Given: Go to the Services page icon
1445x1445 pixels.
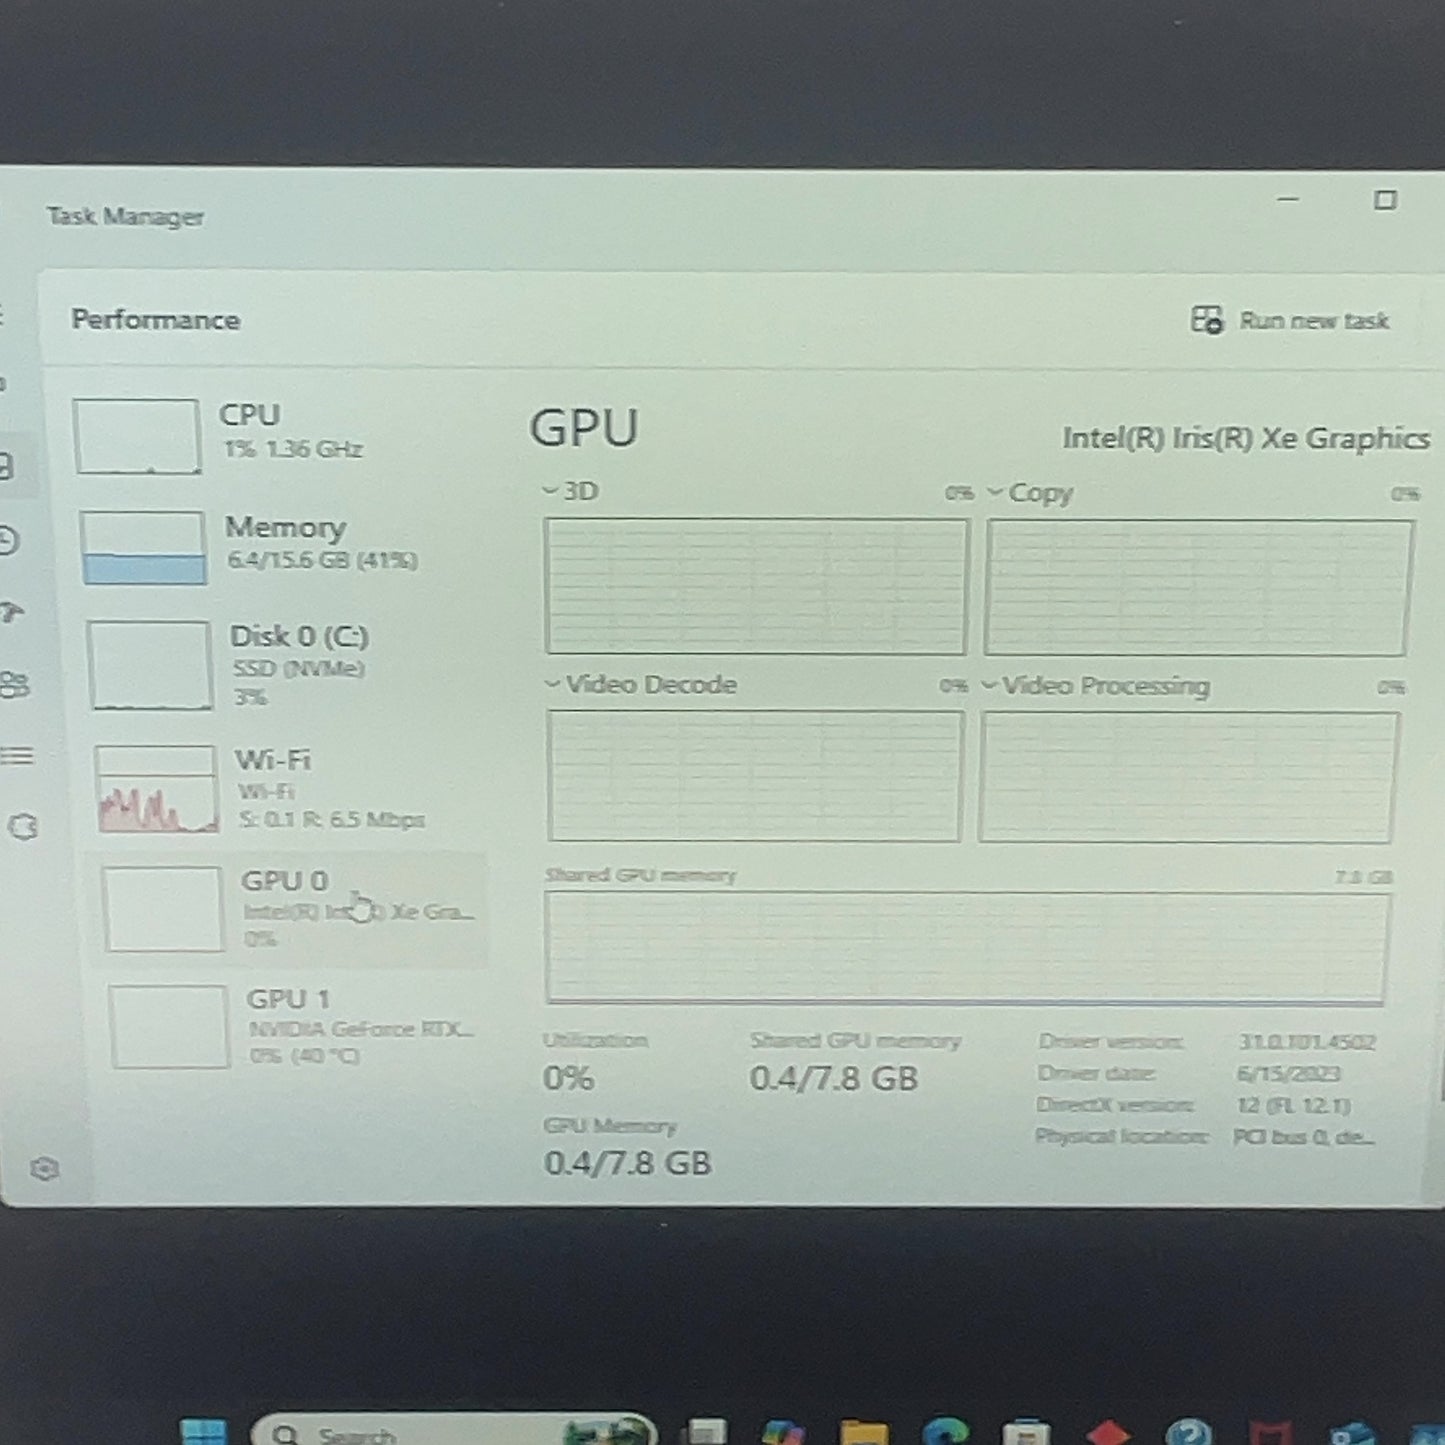Looking at the screenshot, I should point(23,827).
